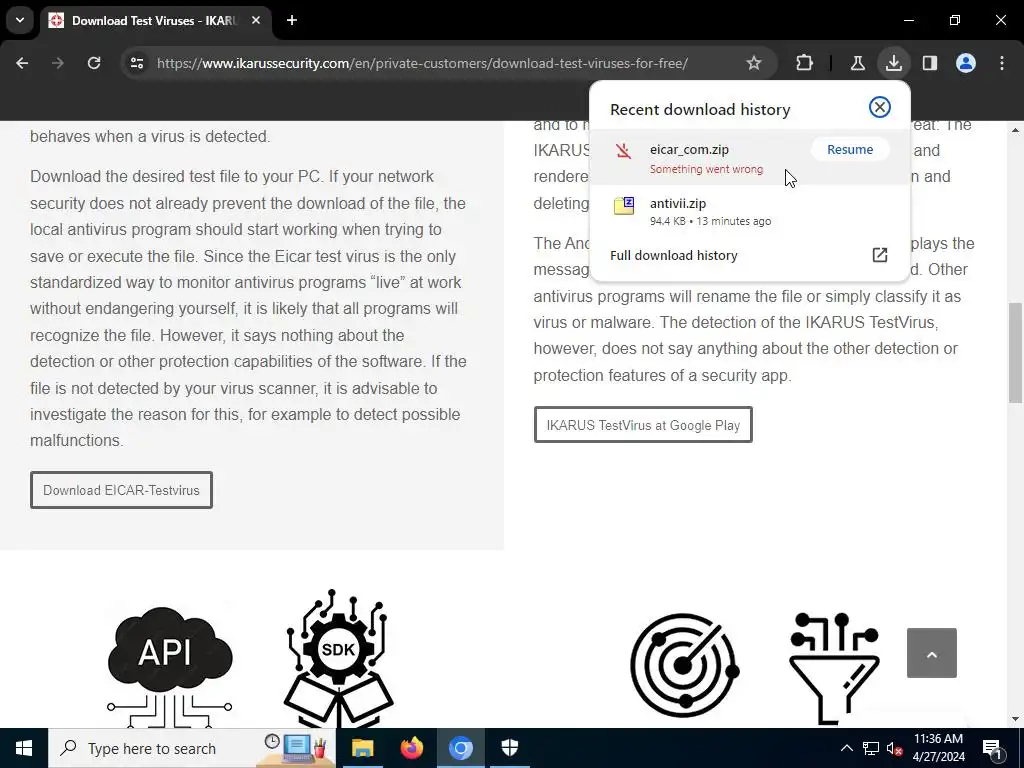Click the failed download icon for eicar_com.zip
Viewport: 1024px width, 768px height.
[624, 152]
